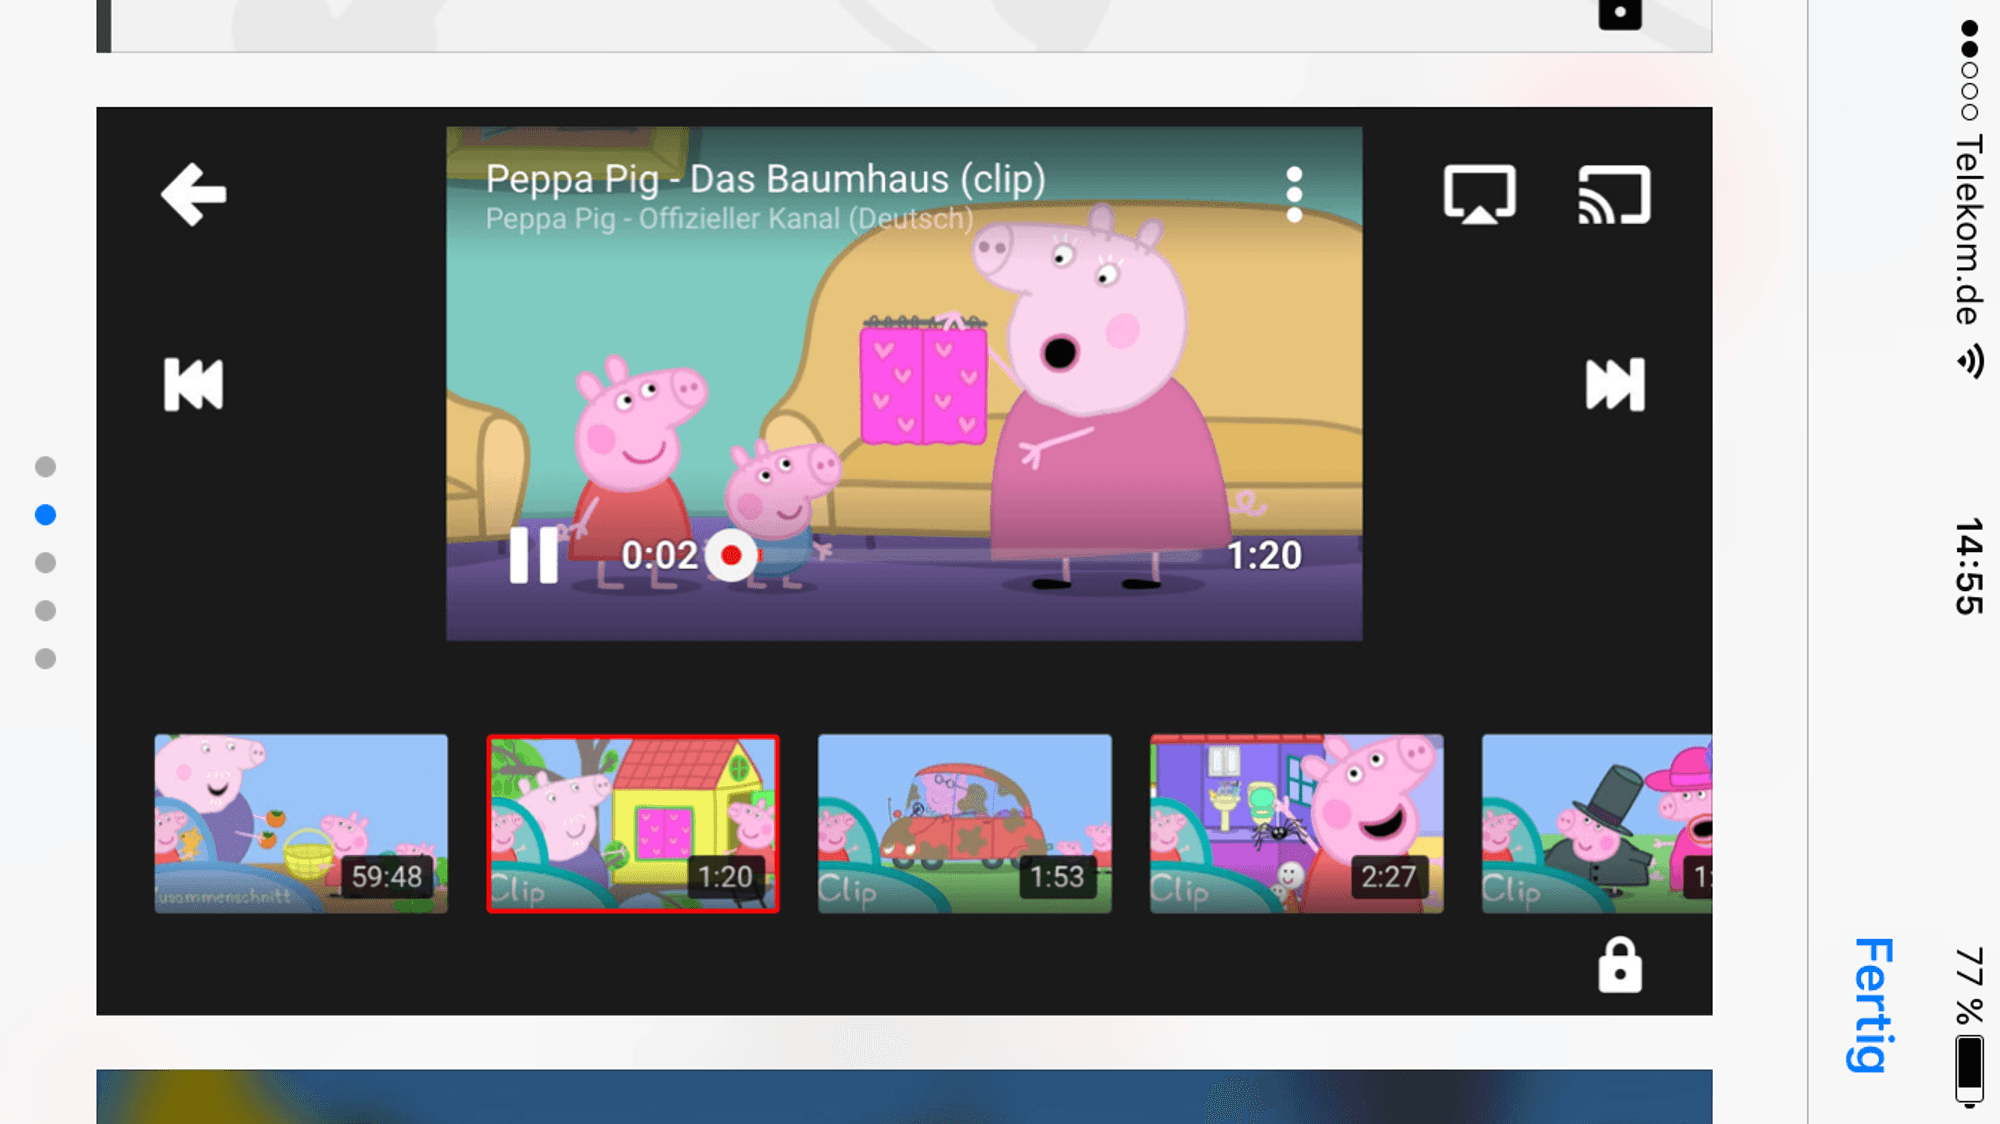Open the three-dot video options menu
This screenshot has width=2000, height=1124.
coord(1294,194)
